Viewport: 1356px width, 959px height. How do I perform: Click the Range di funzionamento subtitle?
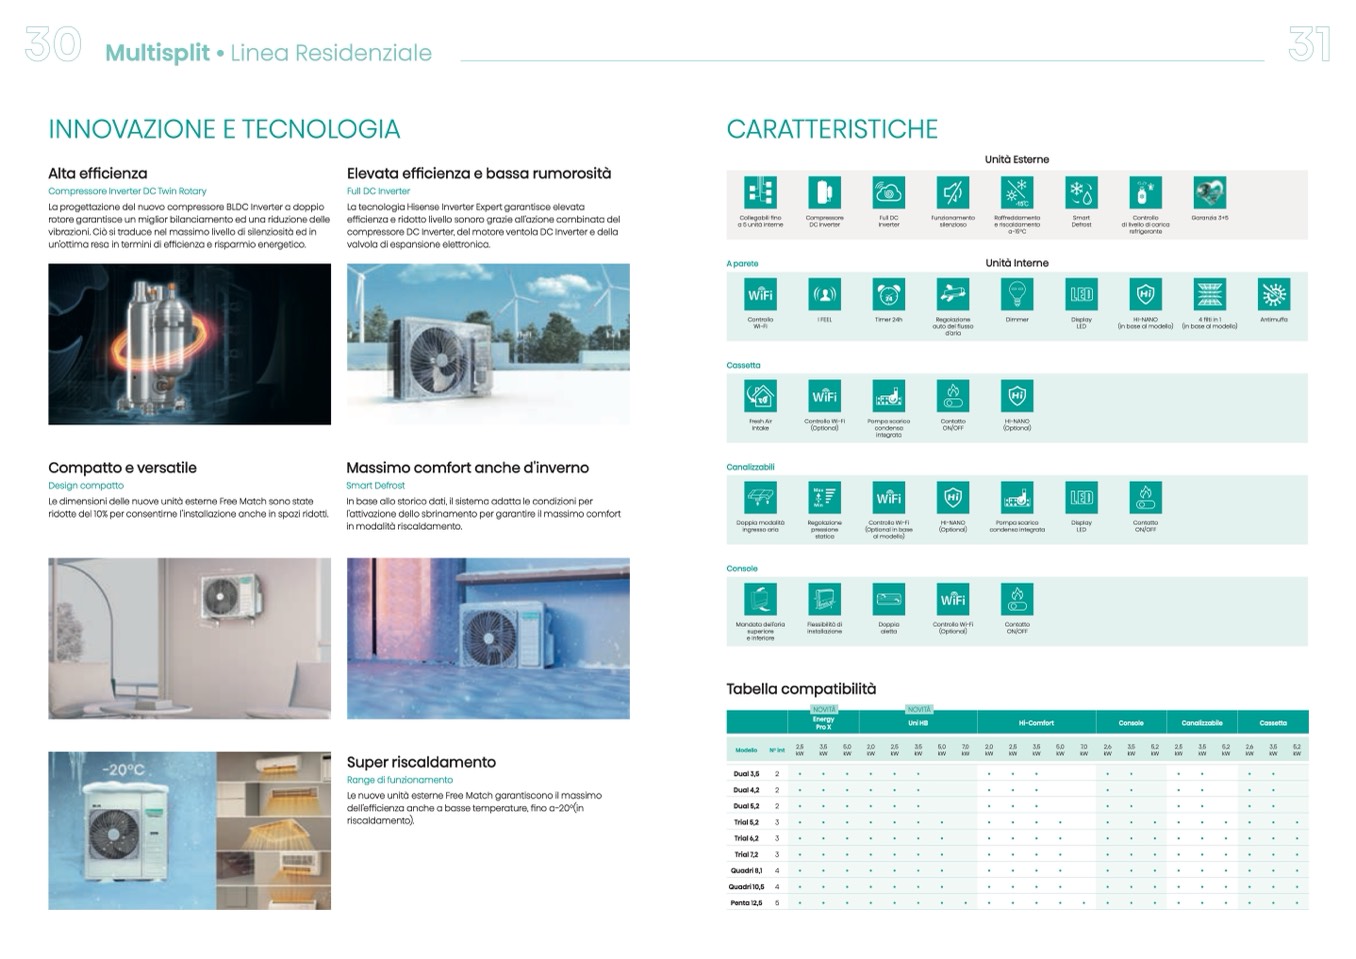399,780
